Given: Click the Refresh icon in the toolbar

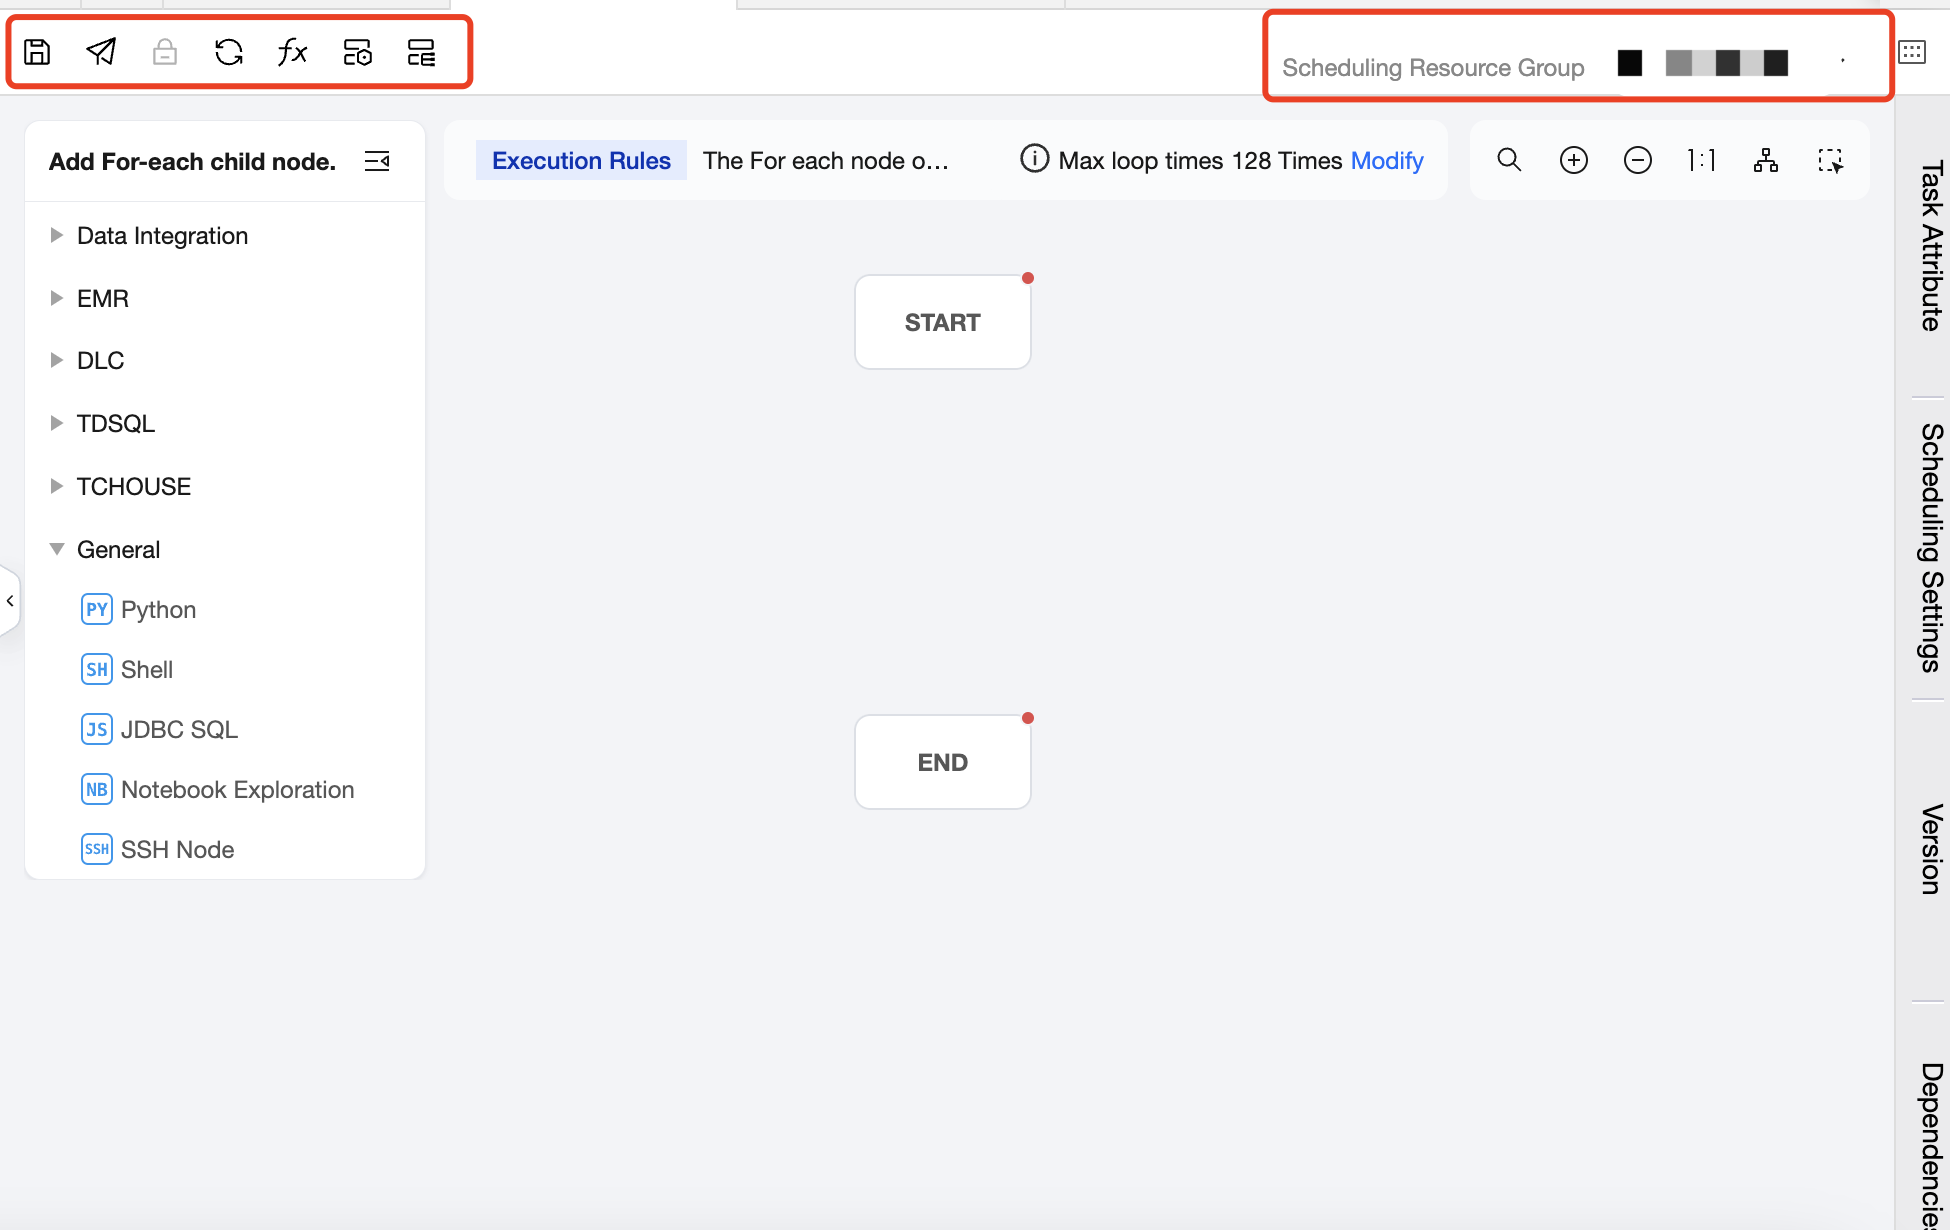Looking at the screenshot, I should (x=229, y=52).
